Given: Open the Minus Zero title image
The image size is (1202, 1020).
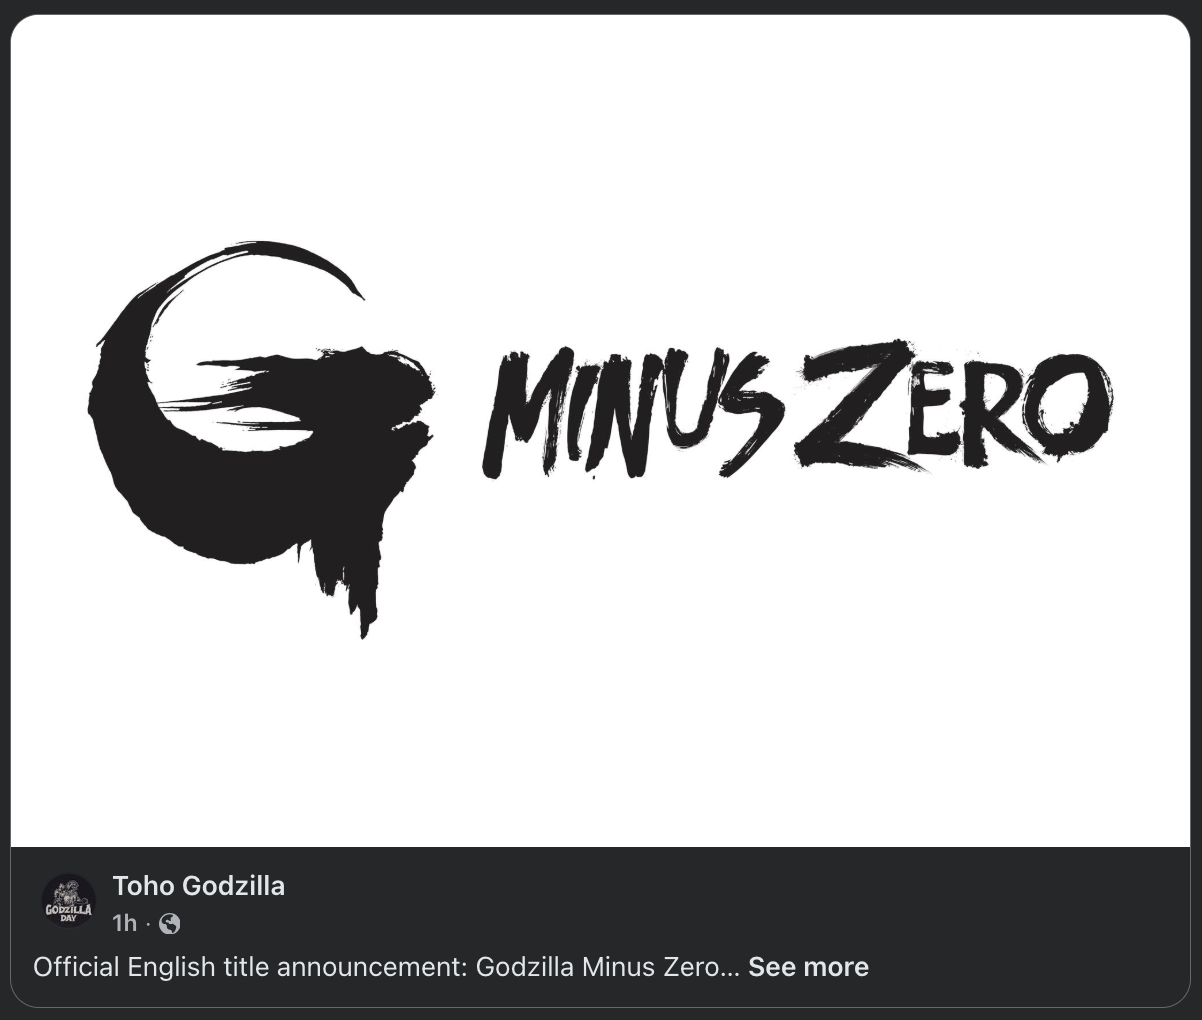Looking at the screenshot, I should (x=600, y=431).
